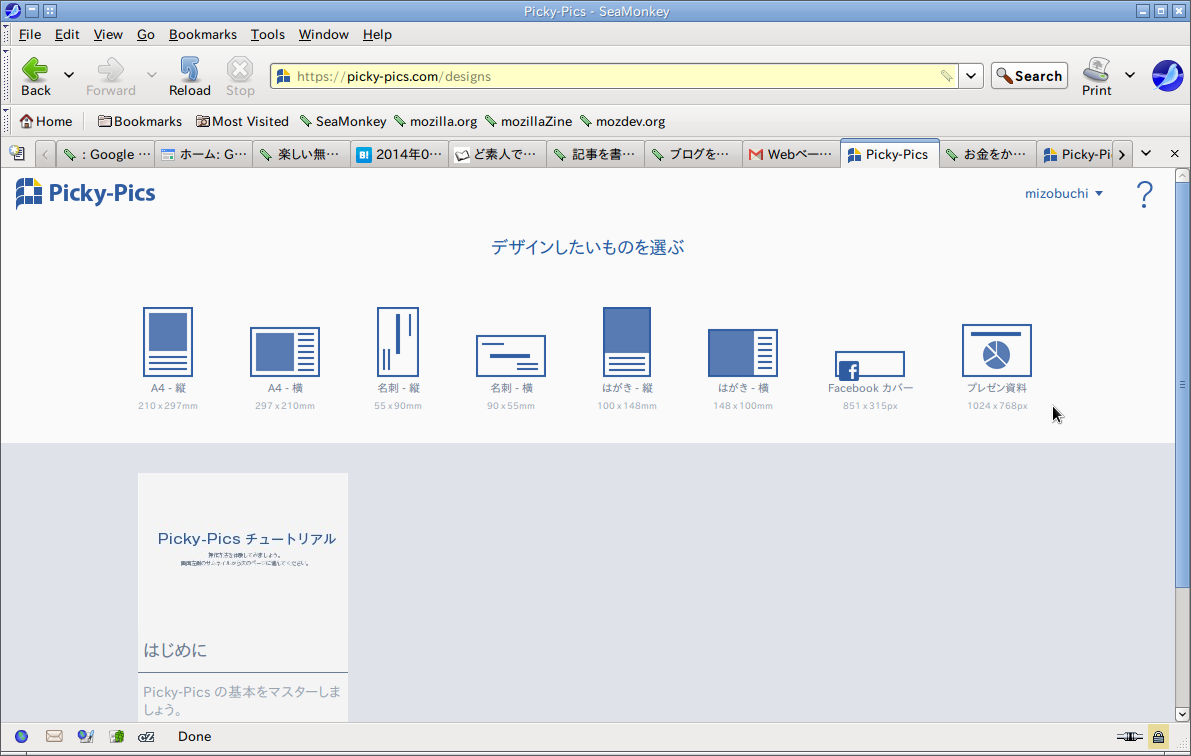Image resolution: width=1191 pixels, height=756 pixels.
Task: Select the Facebook カバー design icon
Action: pyautogui.click(x=870, y=364)
